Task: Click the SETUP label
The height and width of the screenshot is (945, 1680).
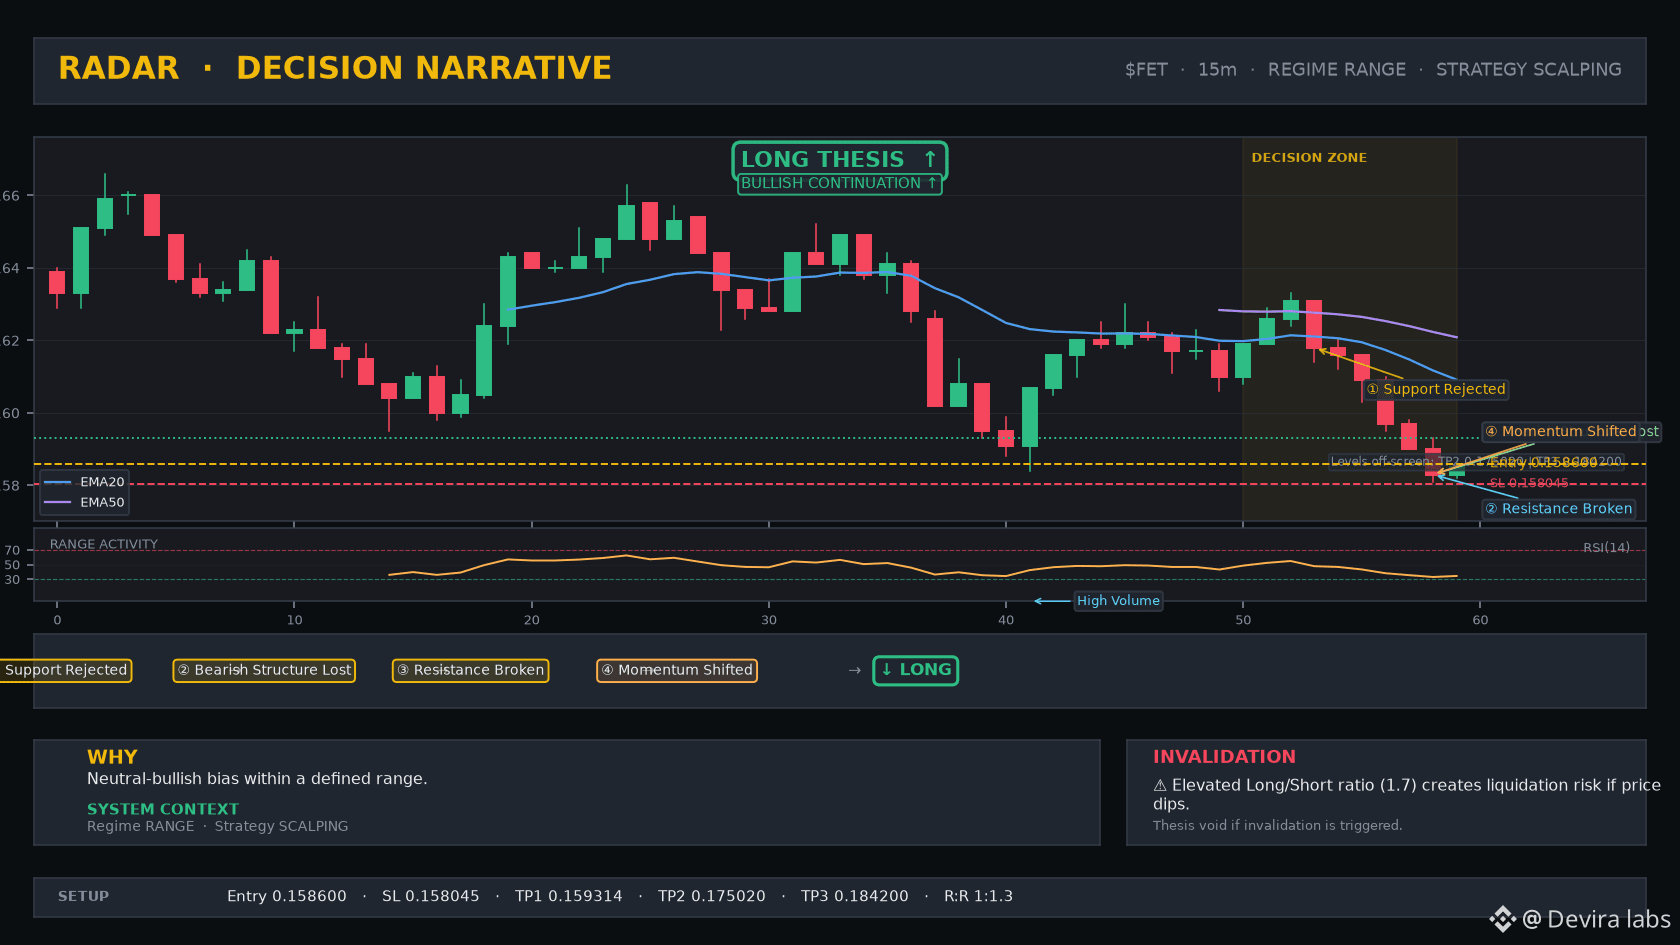Action: (x=83, y=897)
